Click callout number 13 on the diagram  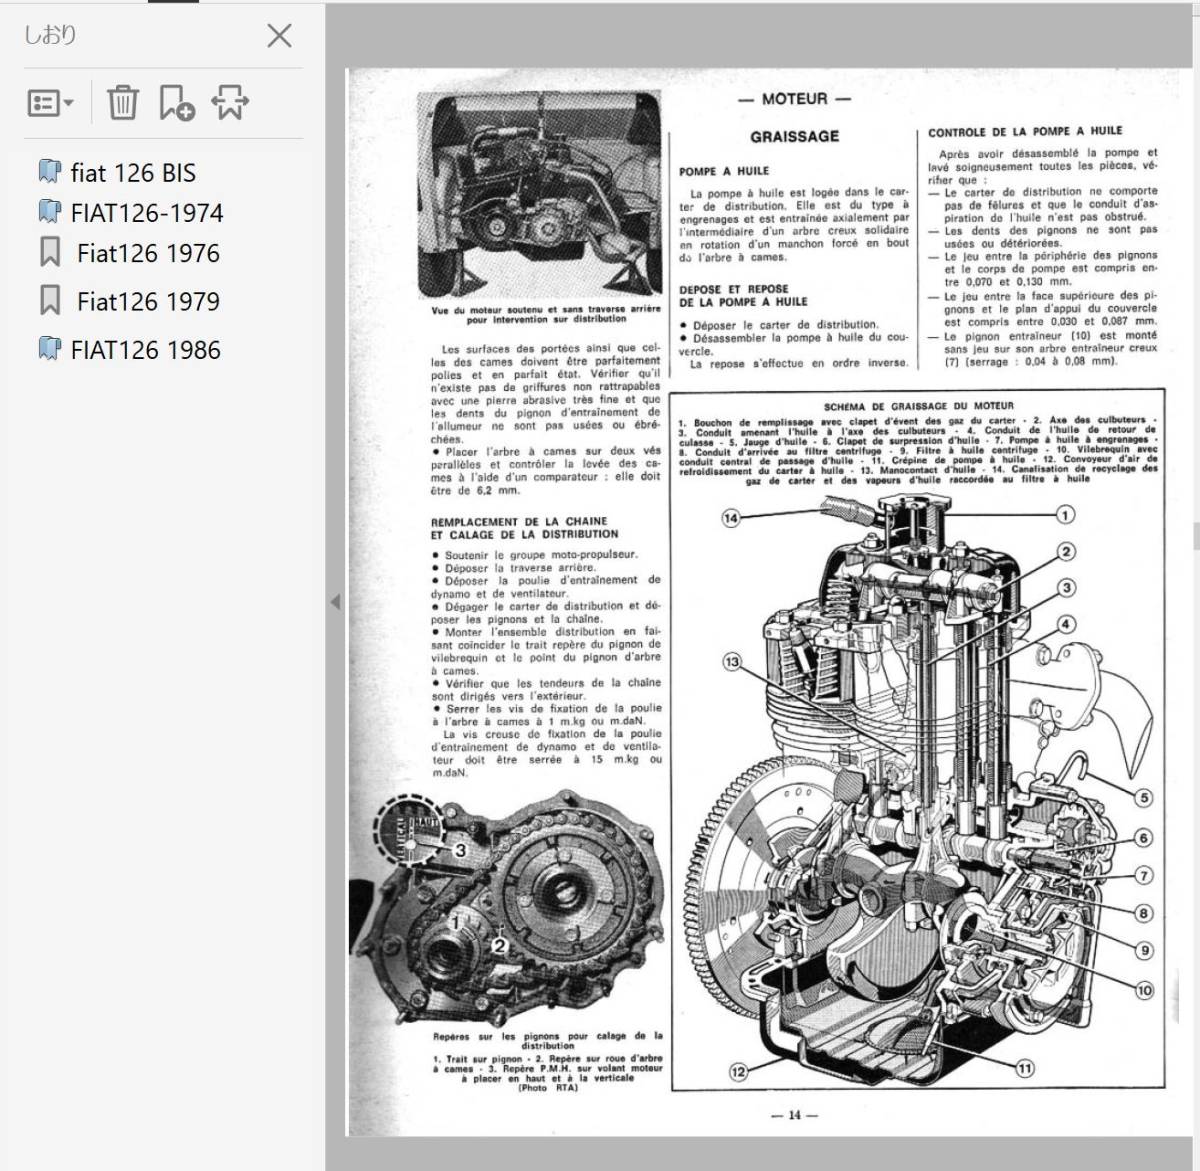point(732,662)
